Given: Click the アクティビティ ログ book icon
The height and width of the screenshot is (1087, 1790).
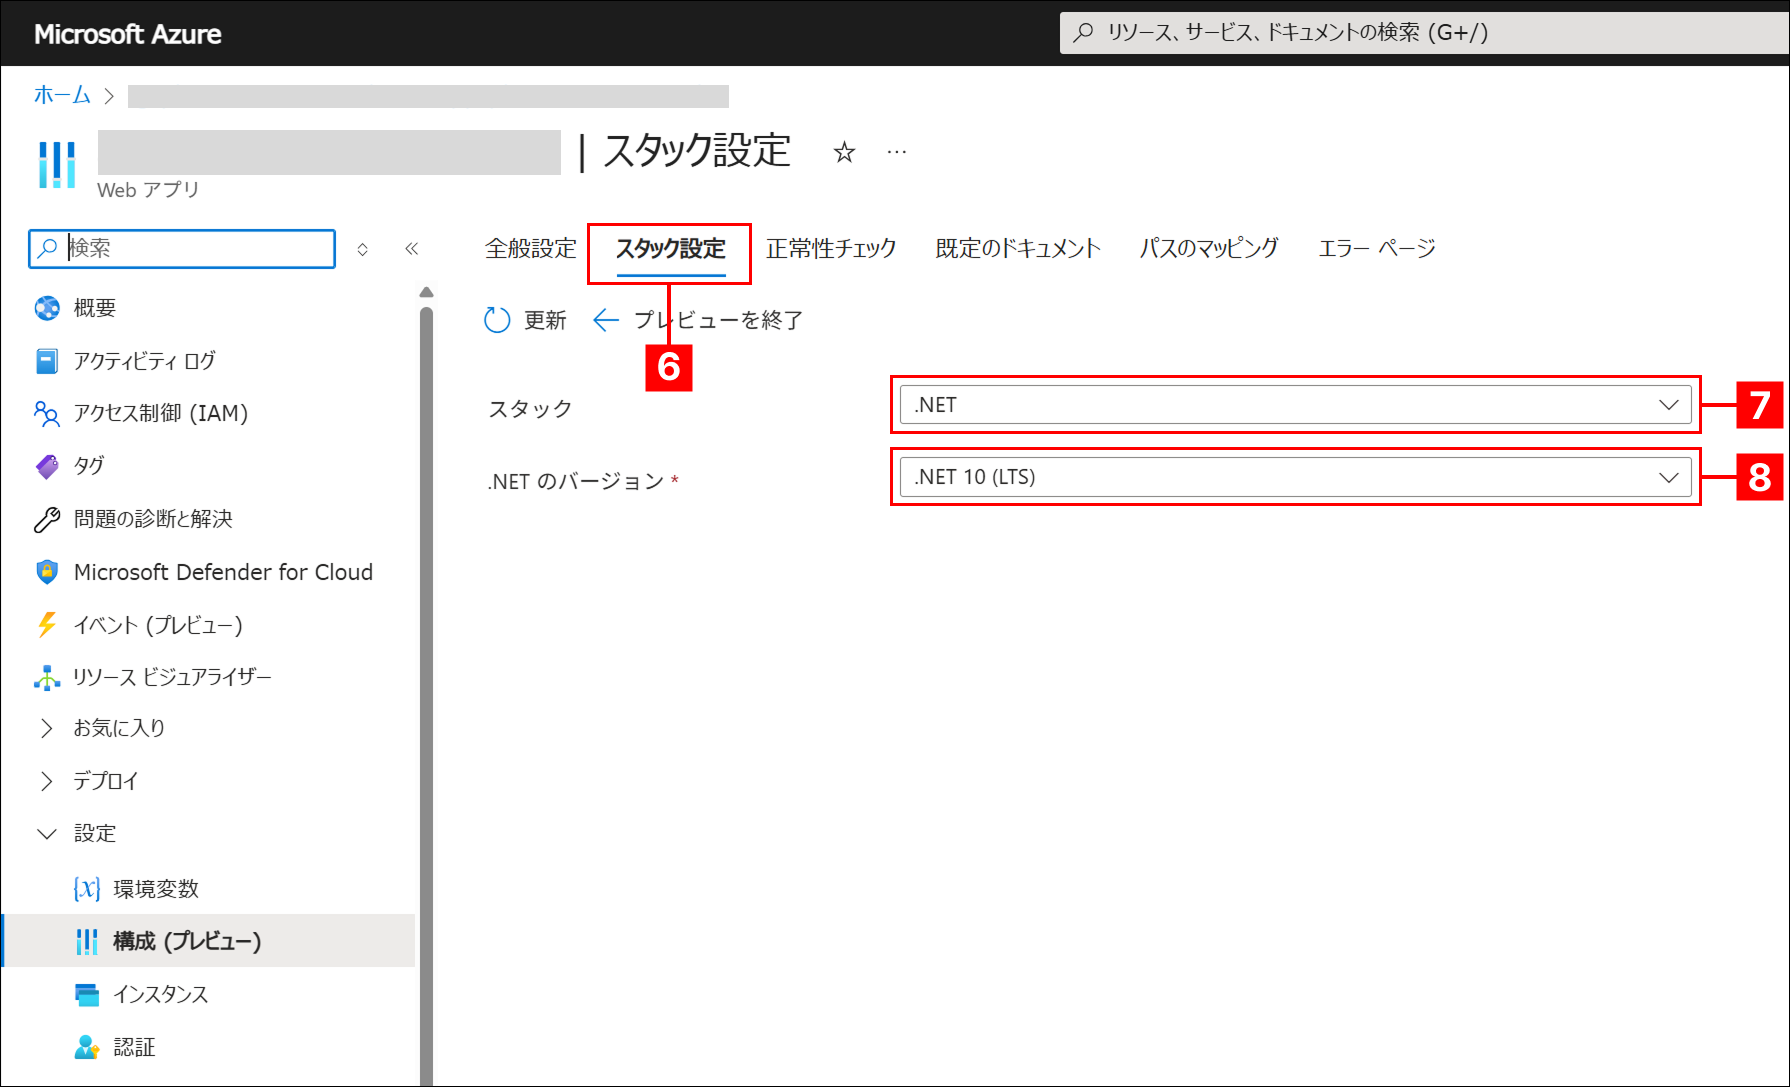Looking at the screenshot, I should coord(47,361).
